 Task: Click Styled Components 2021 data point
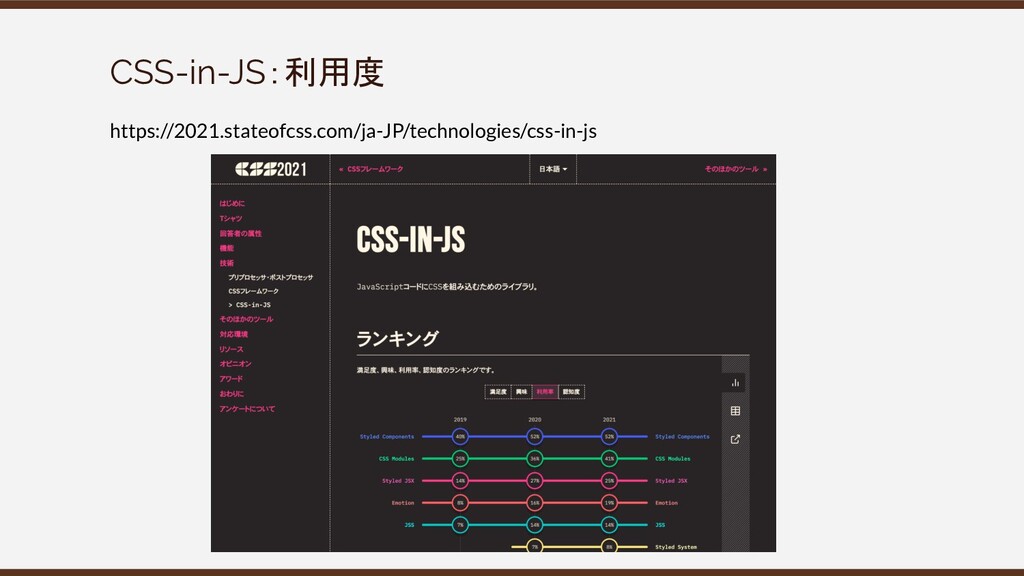(x=609, y=436)
